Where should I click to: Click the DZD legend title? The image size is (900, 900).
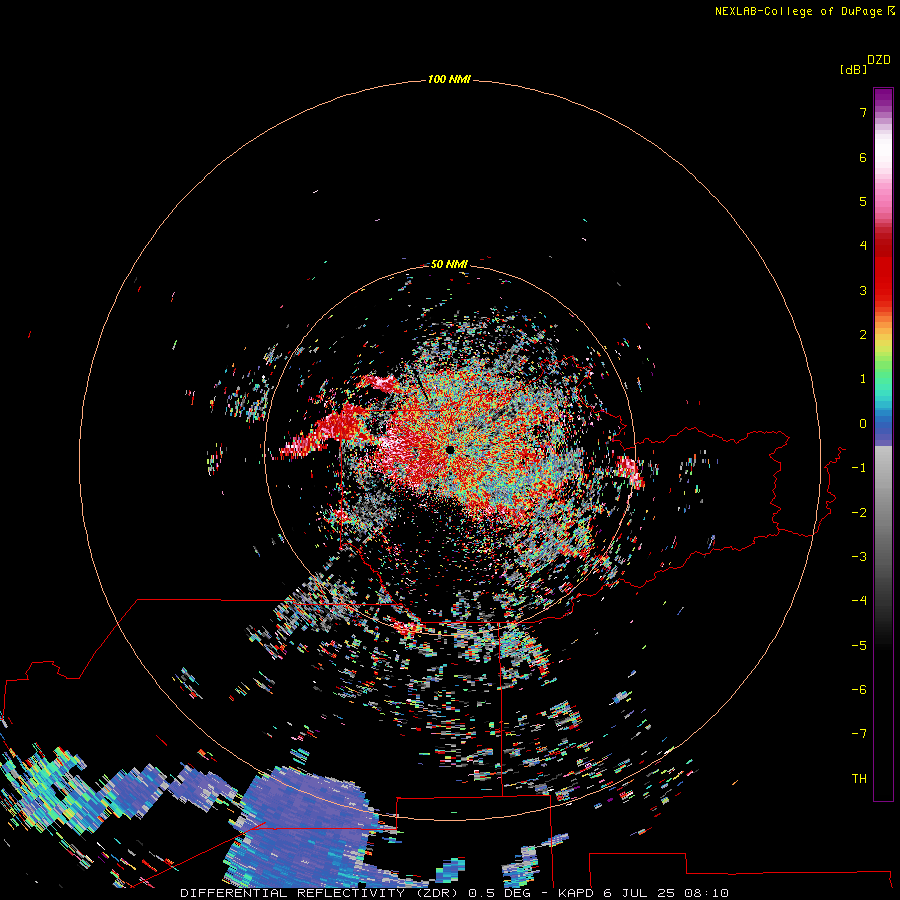coord(879,60)
